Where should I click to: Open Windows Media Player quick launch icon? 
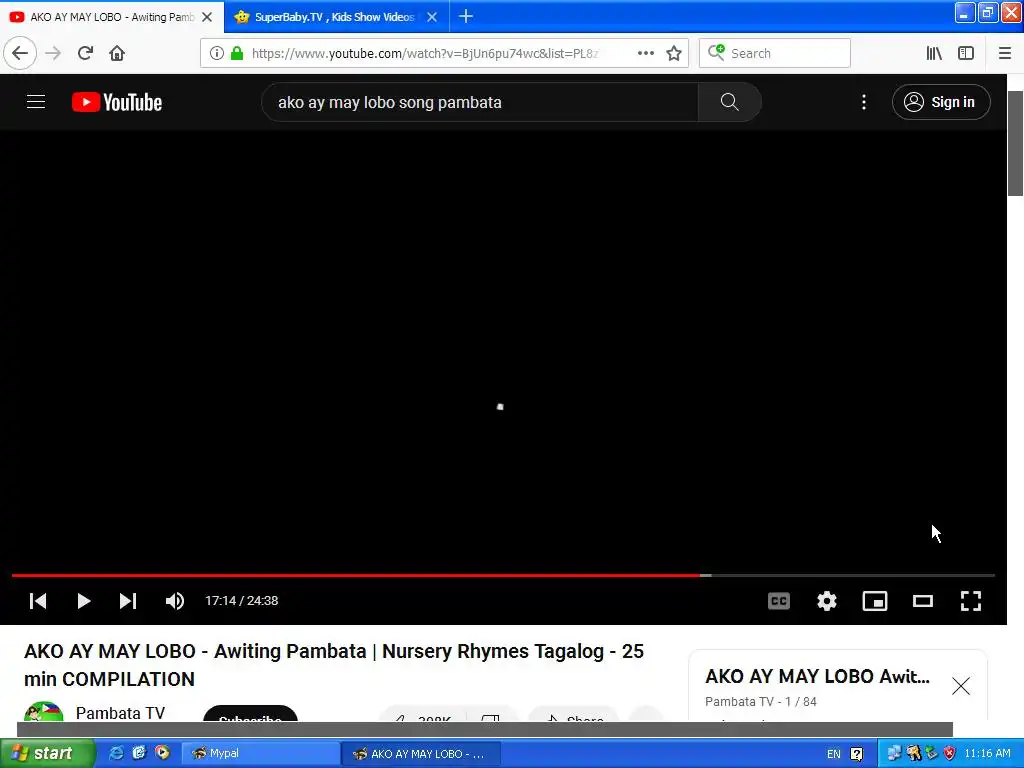pos(162,753)
